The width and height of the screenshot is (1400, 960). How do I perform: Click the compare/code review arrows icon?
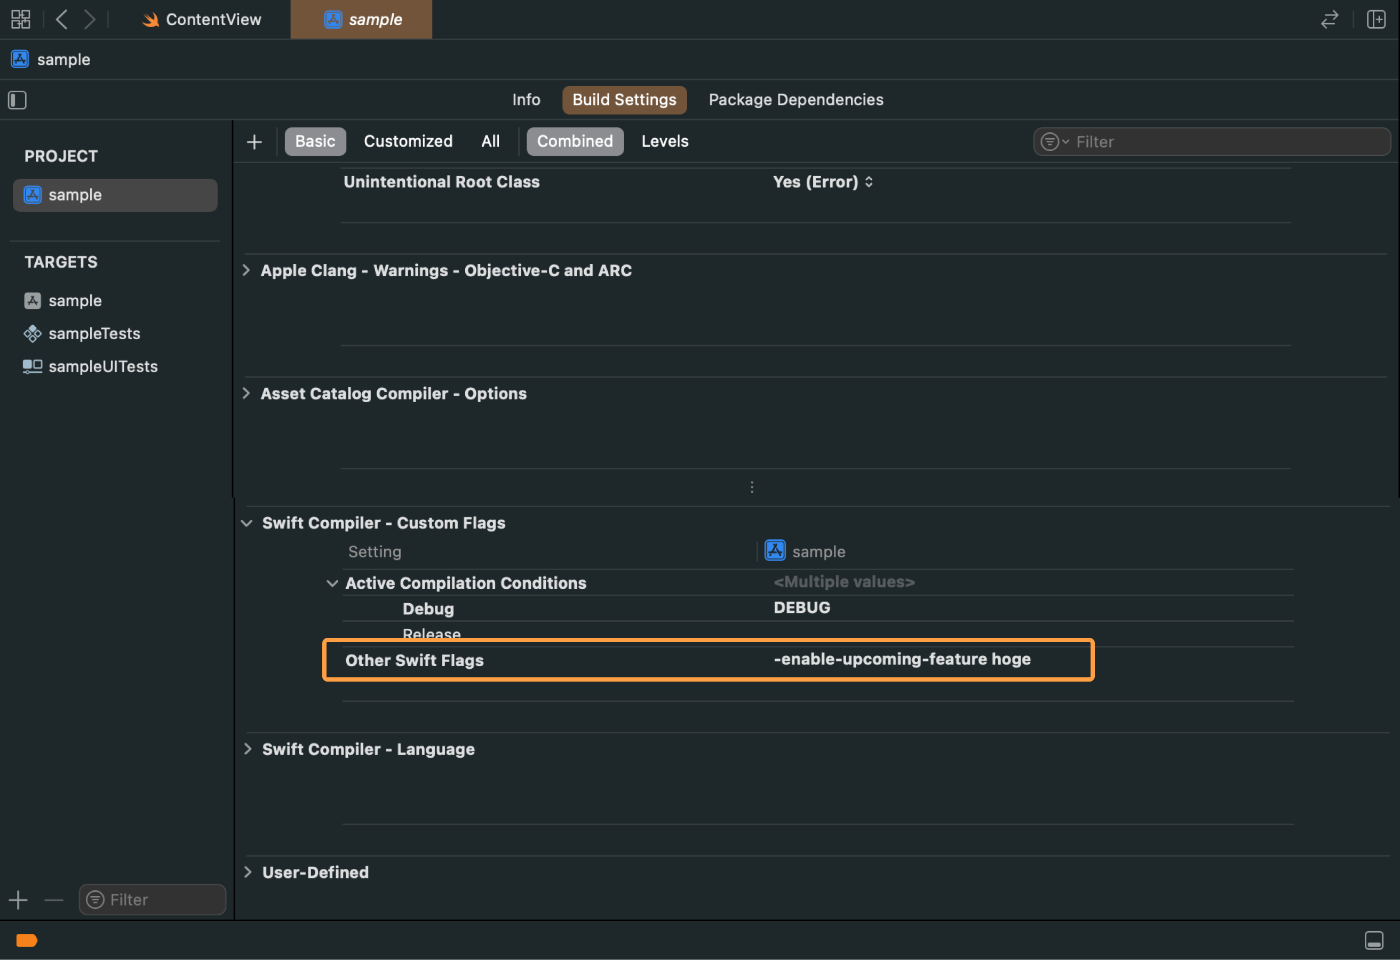tap(1330, 19)
